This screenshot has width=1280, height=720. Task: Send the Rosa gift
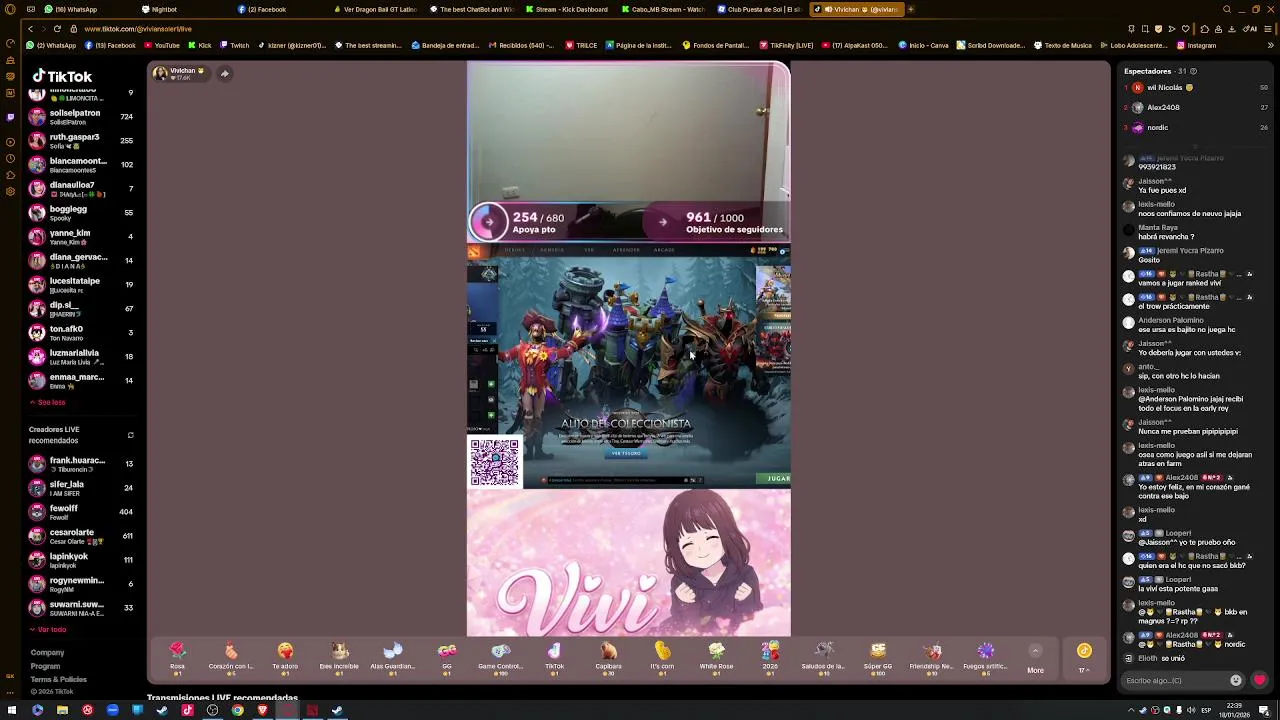(x=177, y=657)
